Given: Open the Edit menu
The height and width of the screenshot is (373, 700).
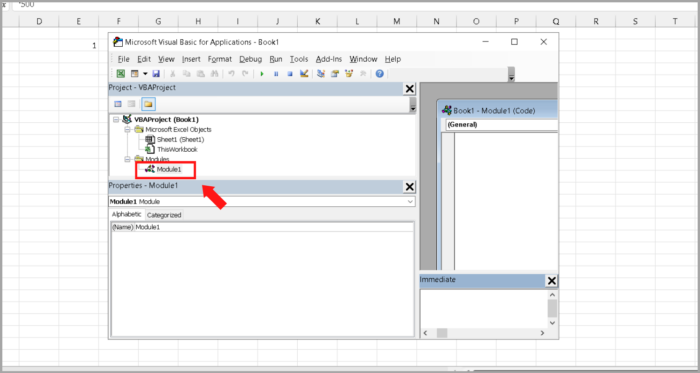Looking at the screenshot, I should (144, 59).
